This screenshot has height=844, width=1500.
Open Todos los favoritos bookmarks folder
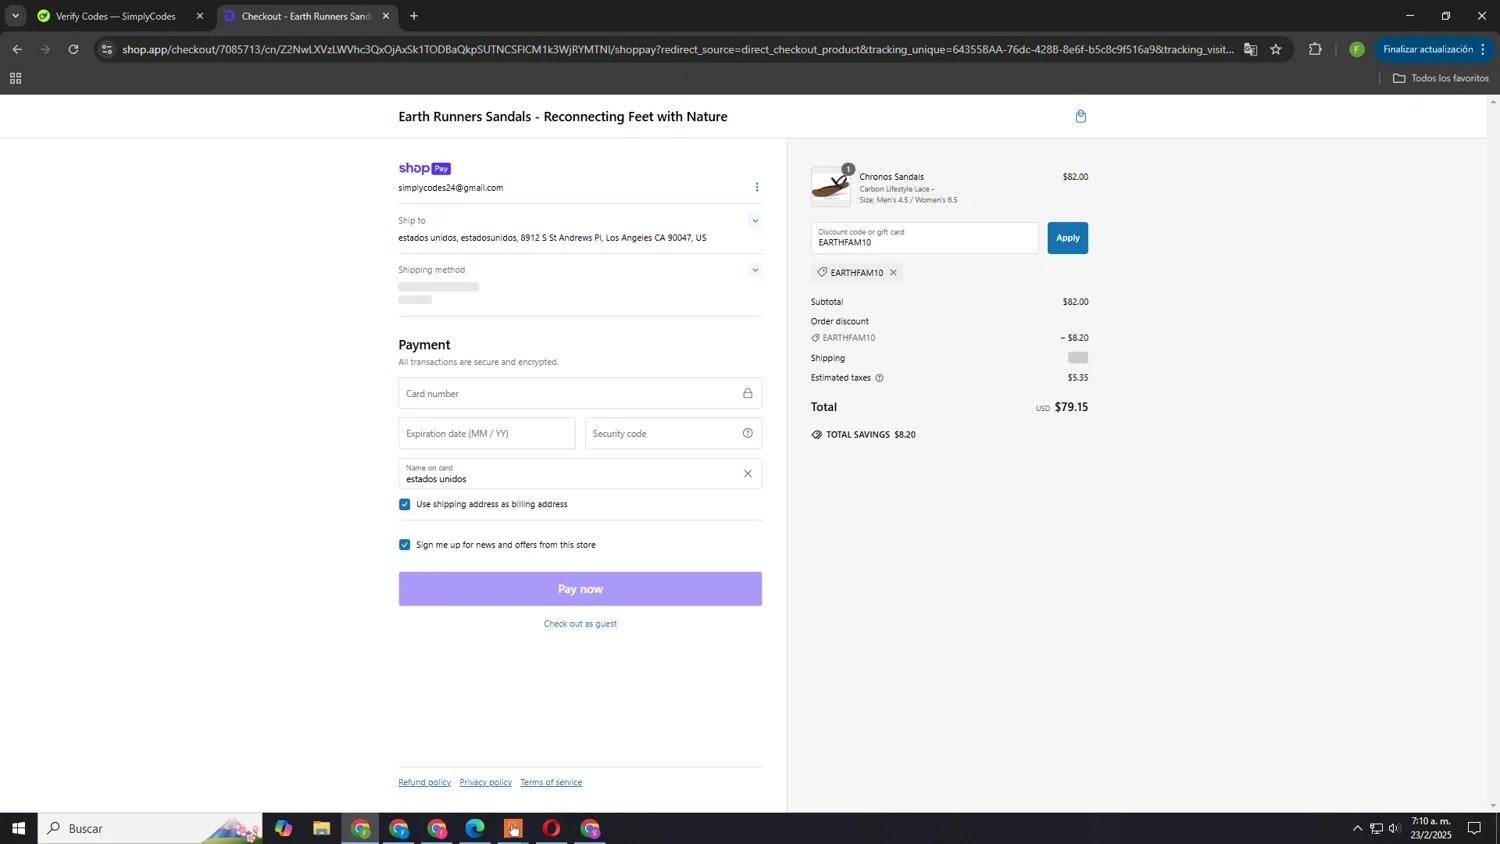point(1440,78)
